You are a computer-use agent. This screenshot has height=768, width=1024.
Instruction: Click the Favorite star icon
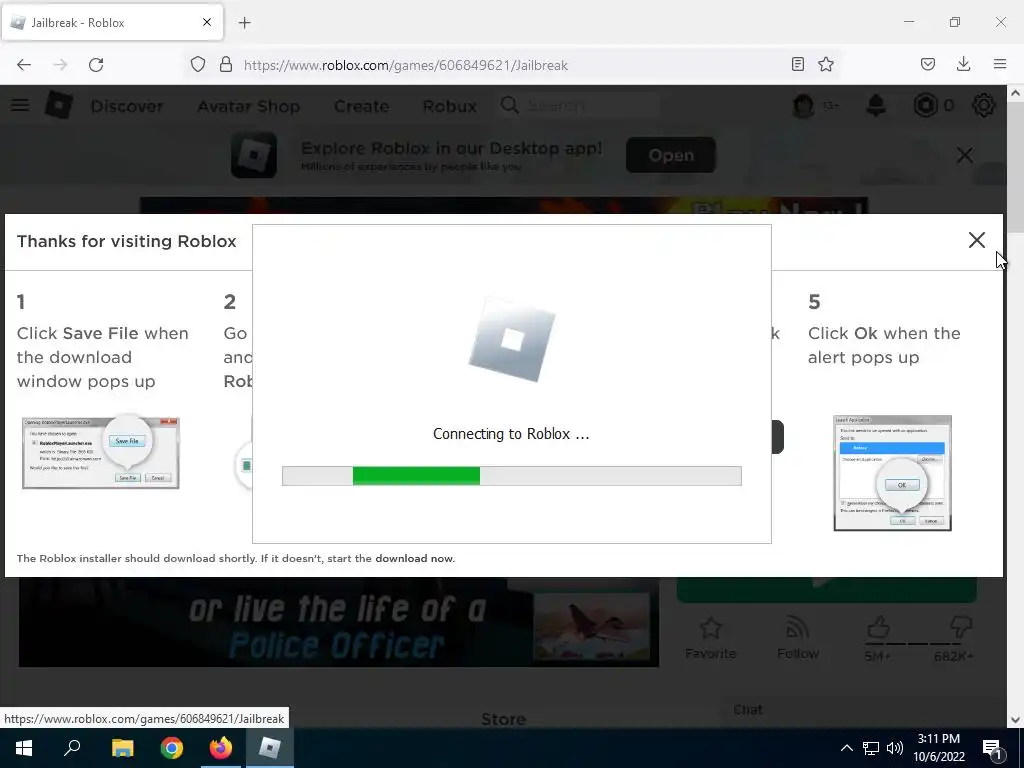click(711, 628)
